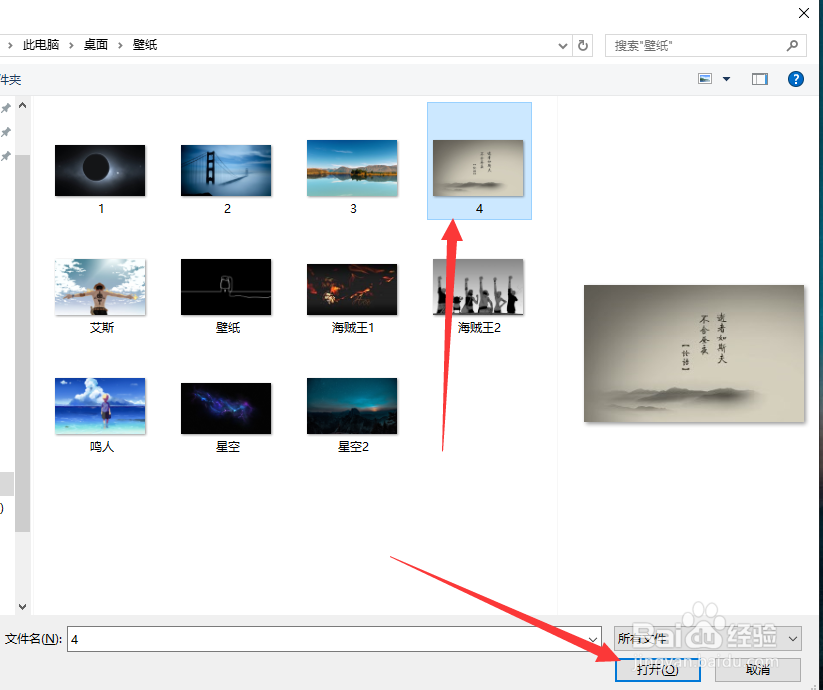823x690 pixels.
Task: Open Help via the blue question mark icon
Action: (795, 78)
